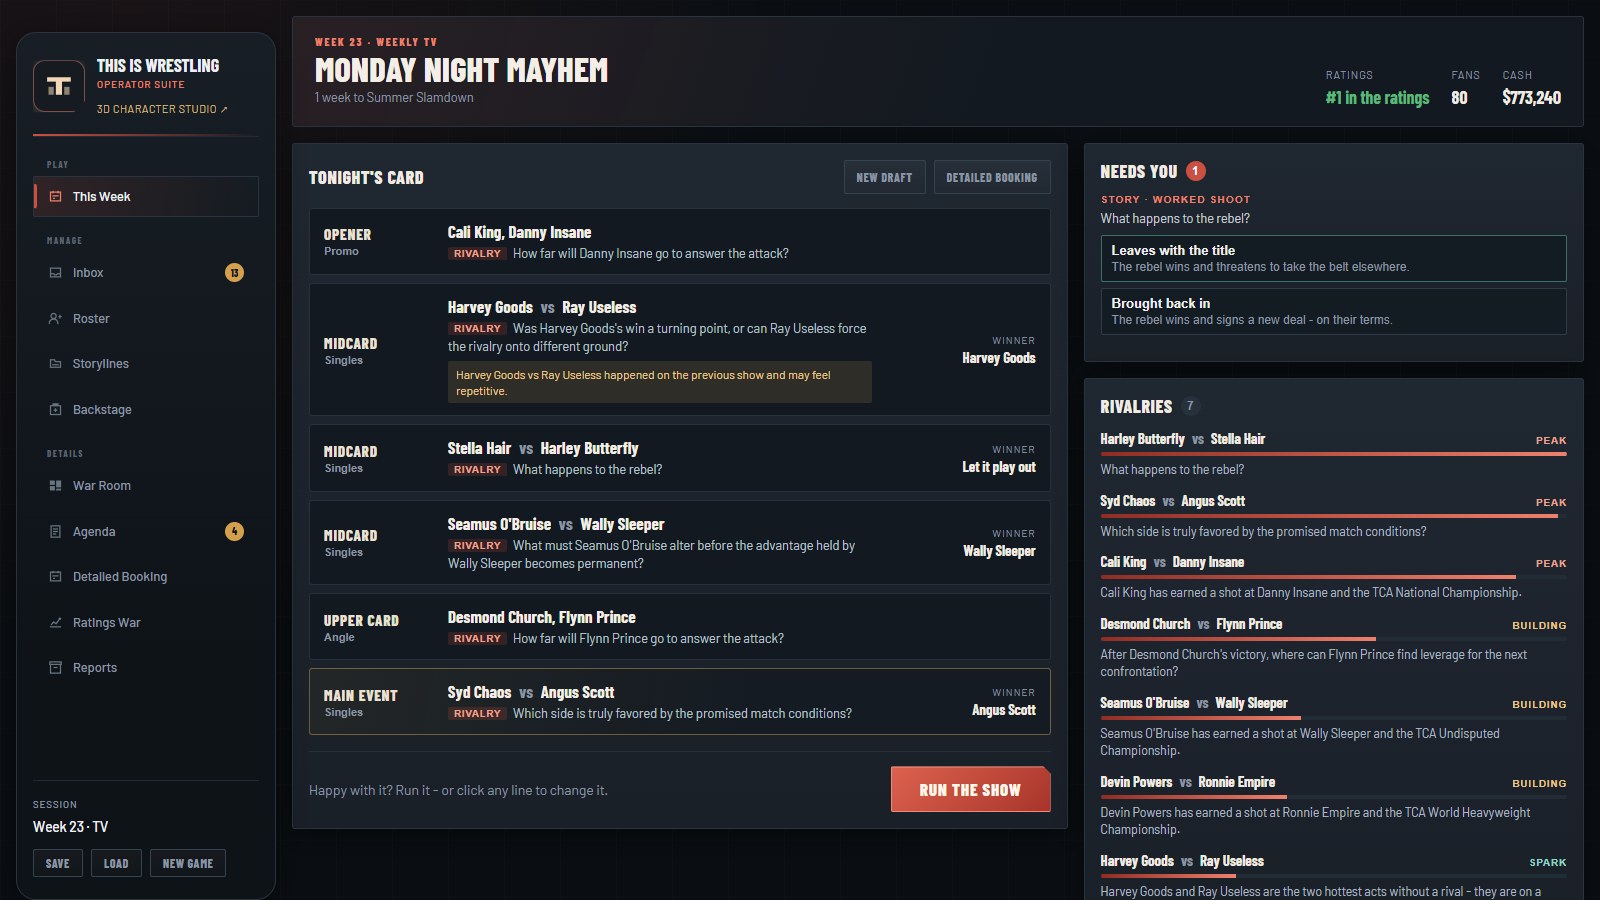This screenshot has height=900, width=1600.
Task: Click the Harvey Goods winner label
Action: tap(998, 358)
